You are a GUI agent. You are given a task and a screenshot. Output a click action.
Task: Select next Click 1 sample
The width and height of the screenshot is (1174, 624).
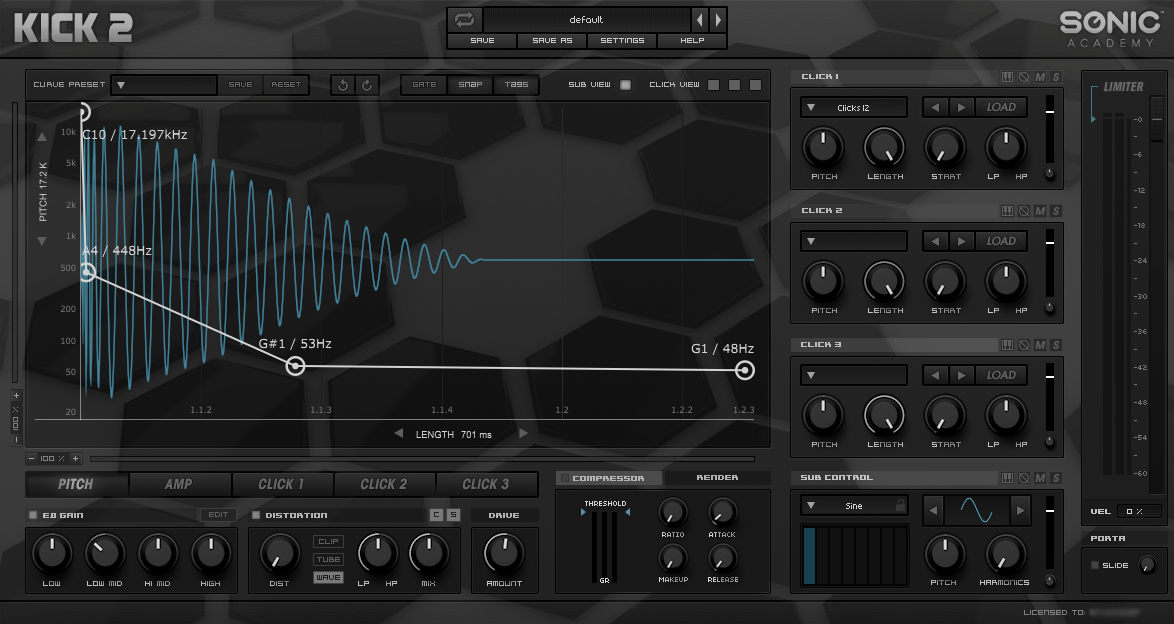[961, 107]
